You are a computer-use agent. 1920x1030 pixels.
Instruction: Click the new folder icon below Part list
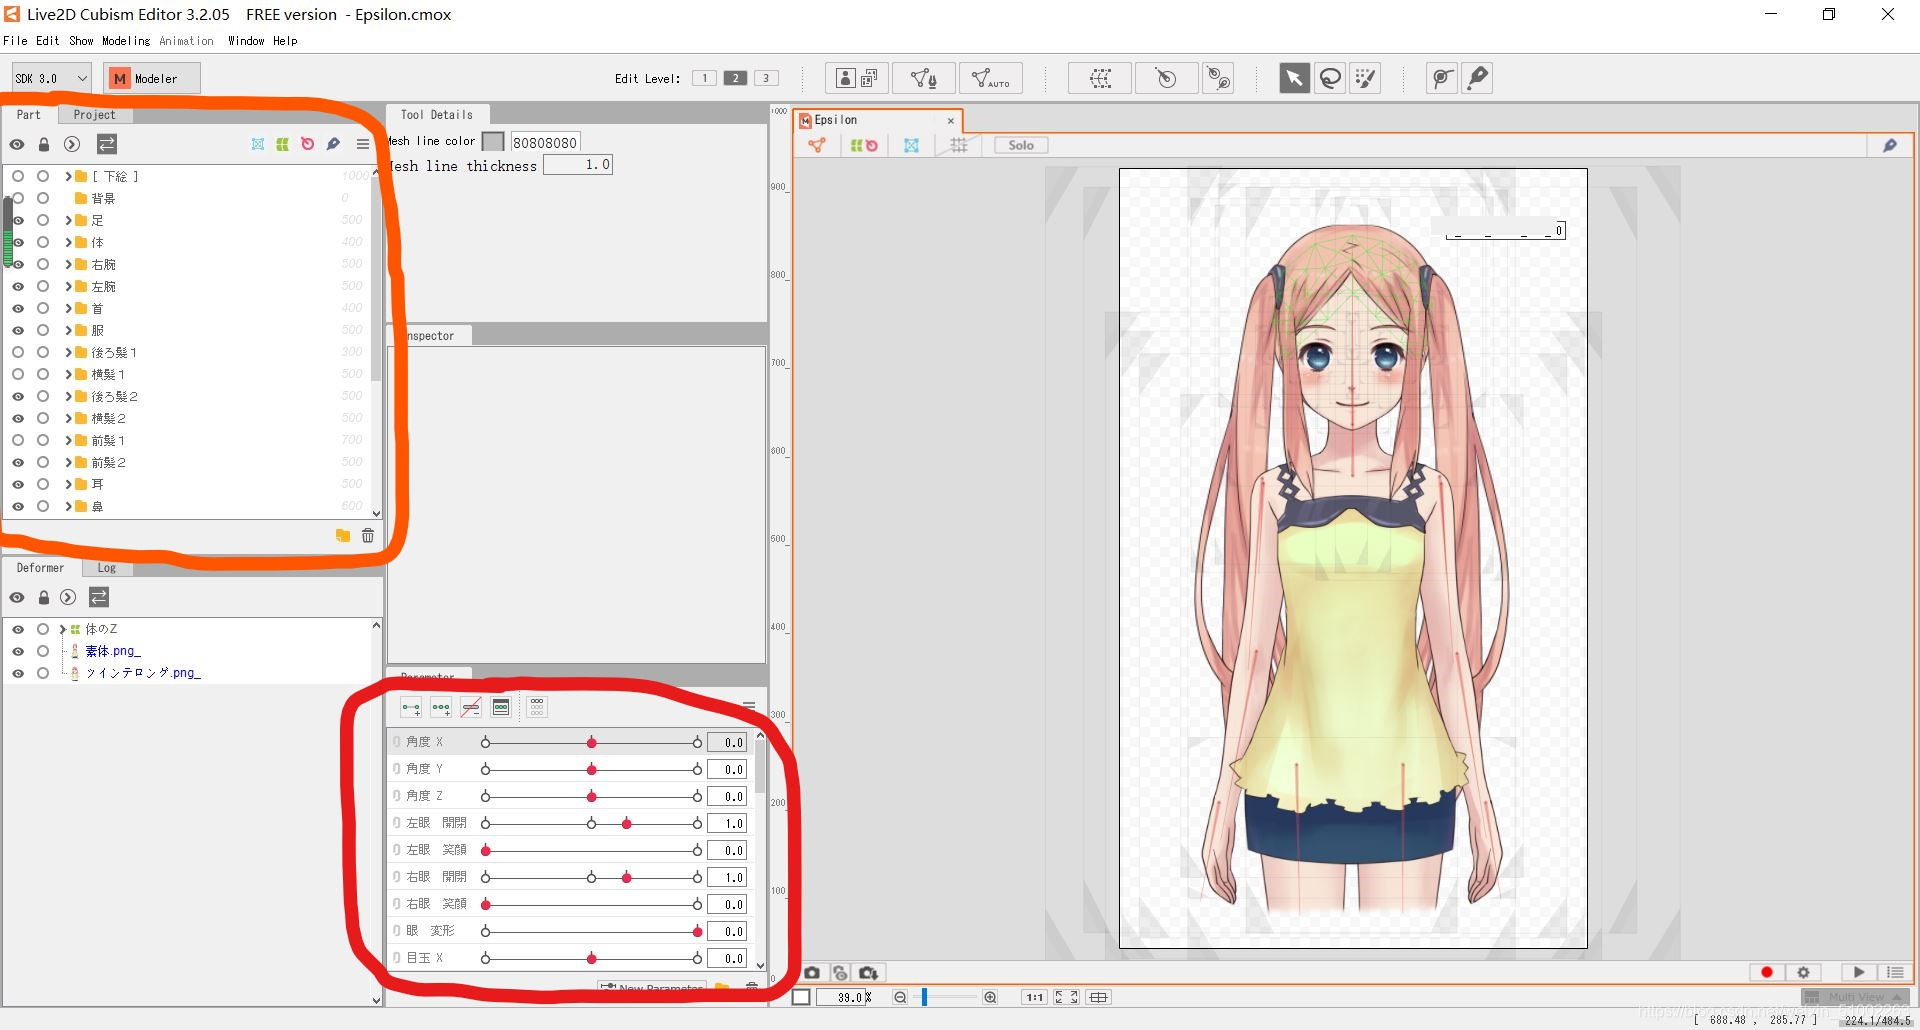[343, 535]
